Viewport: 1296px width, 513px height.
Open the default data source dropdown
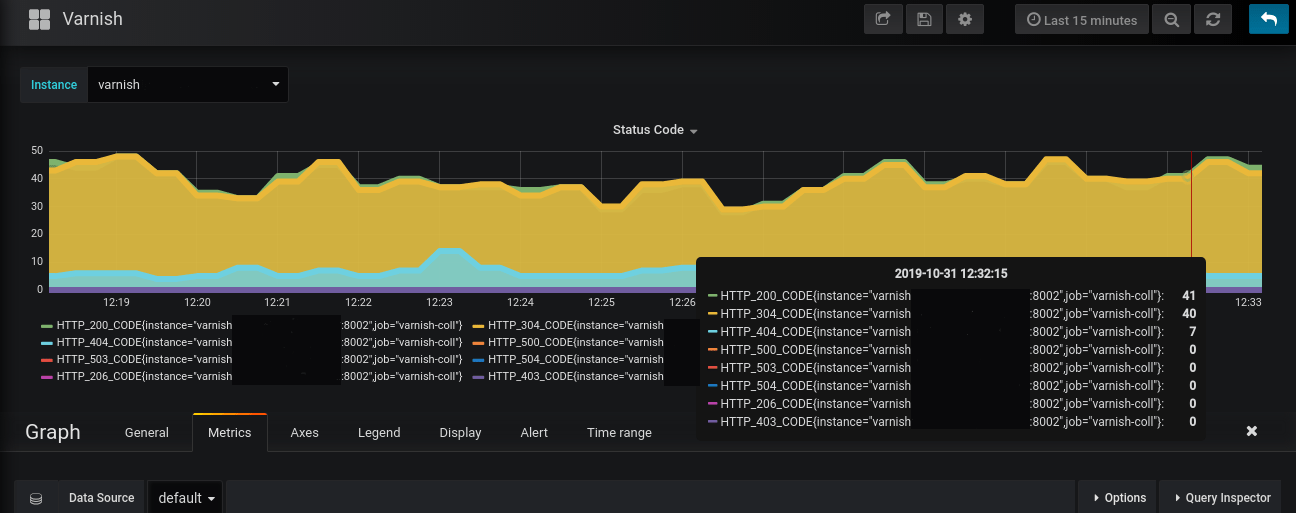tap(187, 498)
